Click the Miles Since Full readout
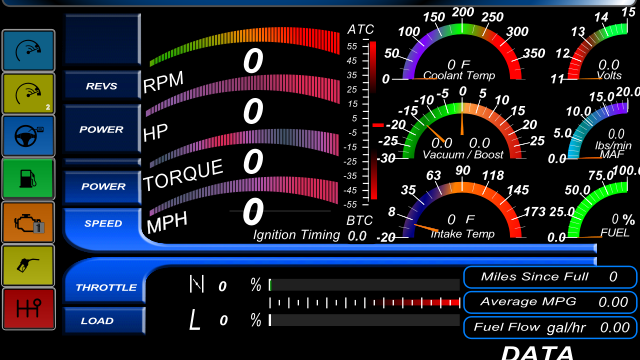Screen dimensions: 640x360 pyautogui.click(x=550, y=277)
